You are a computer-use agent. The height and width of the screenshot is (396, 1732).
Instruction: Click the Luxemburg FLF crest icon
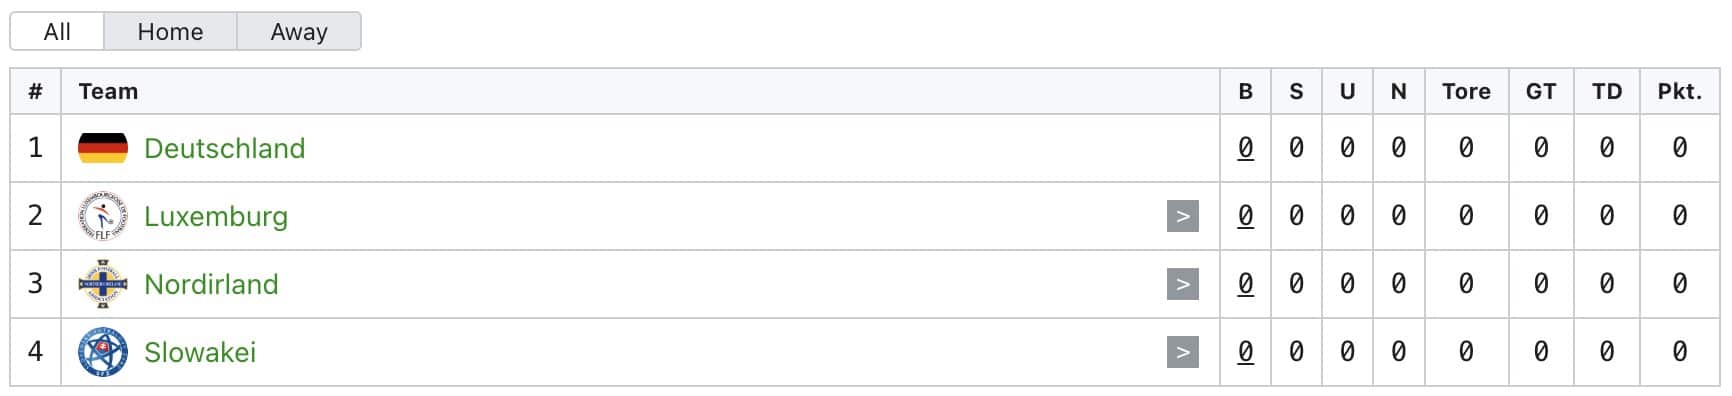(103, 216)
